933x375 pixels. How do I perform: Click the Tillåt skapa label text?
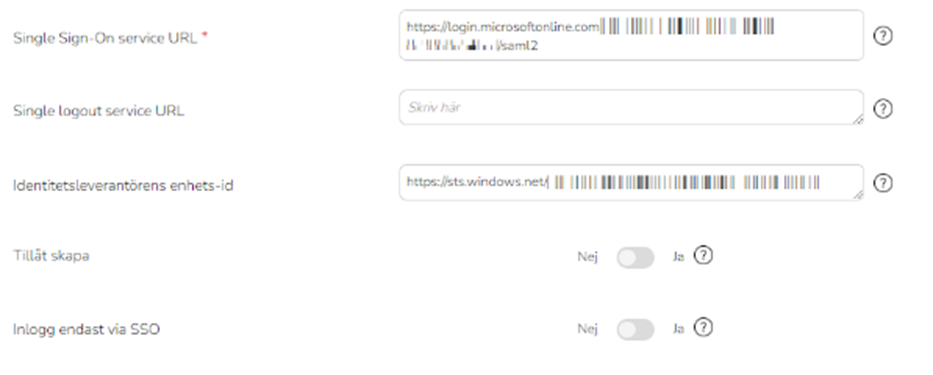51,256
